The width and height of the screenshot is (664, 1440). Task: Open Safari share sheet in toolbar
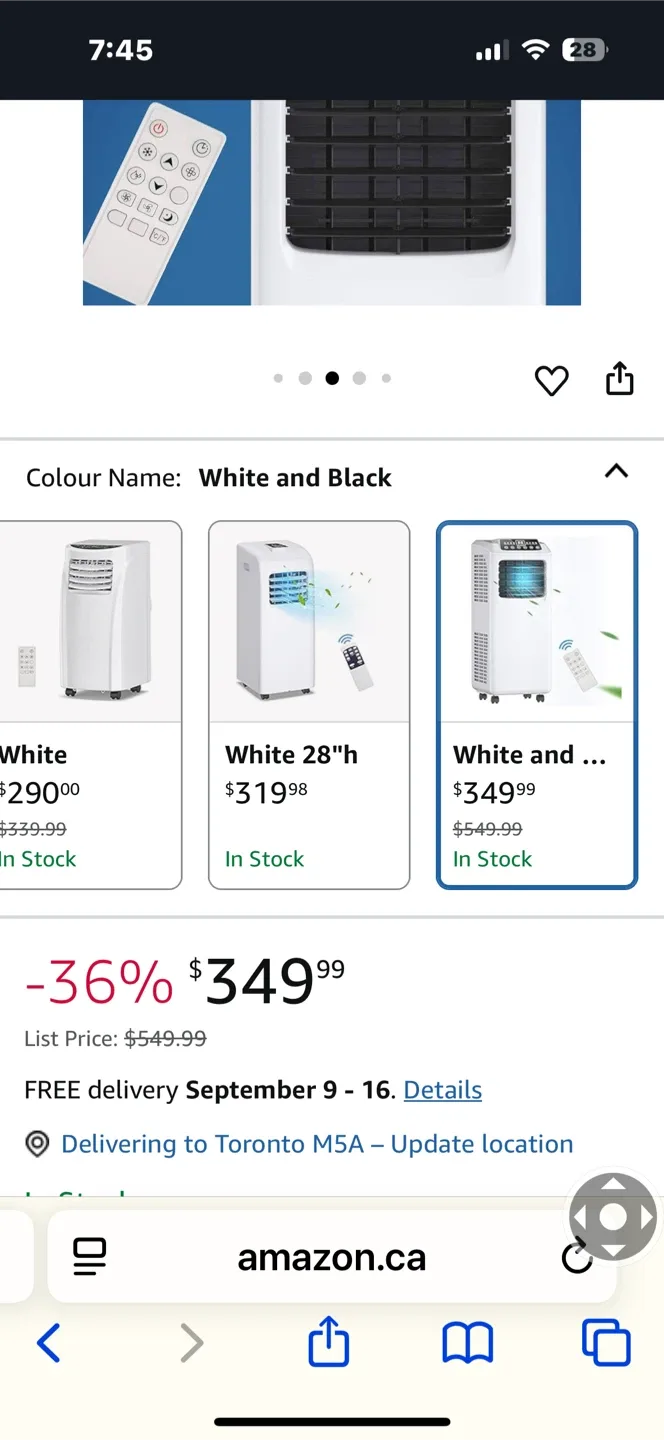tap(329, 1342)
